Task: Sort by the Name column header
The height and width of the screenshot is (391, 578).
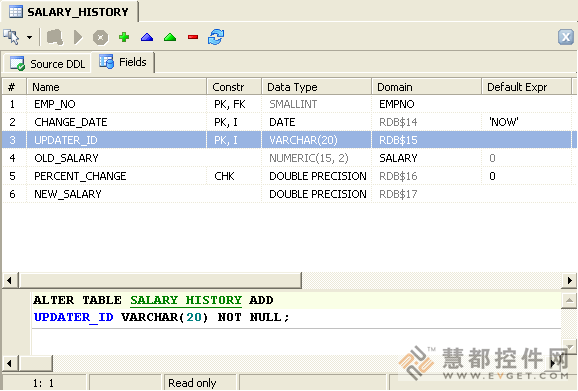Action: [x=116, y=87]
